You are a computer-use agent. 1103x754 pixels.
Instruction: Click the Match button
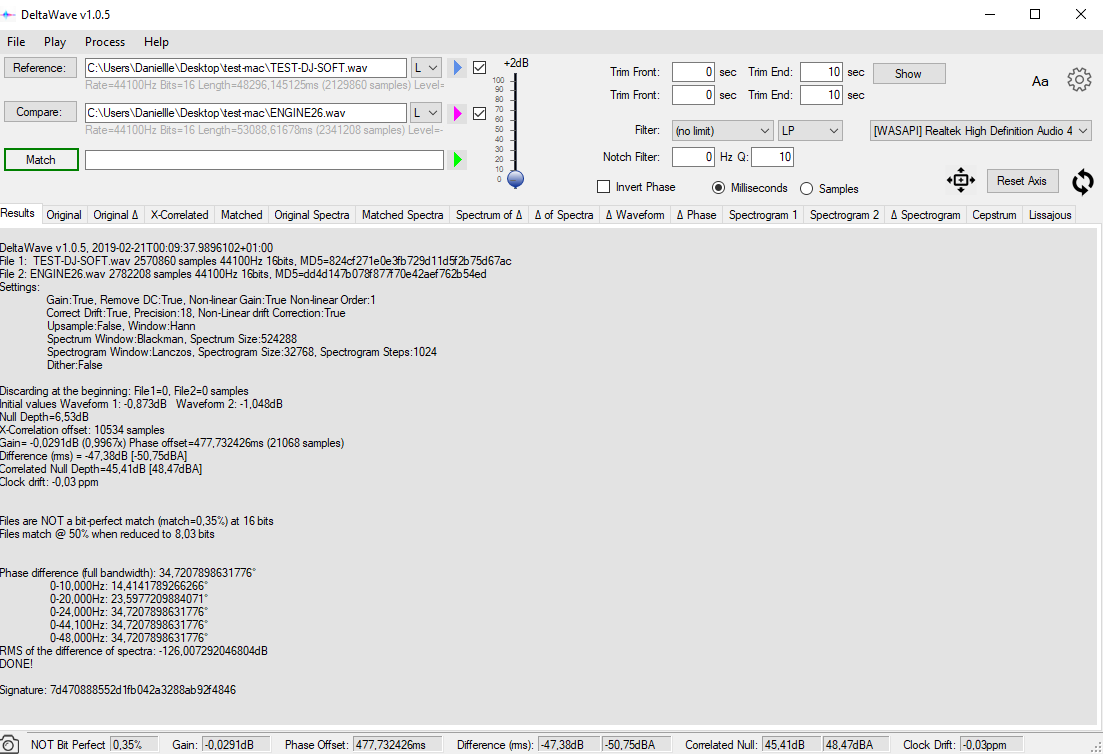point(41,160)
